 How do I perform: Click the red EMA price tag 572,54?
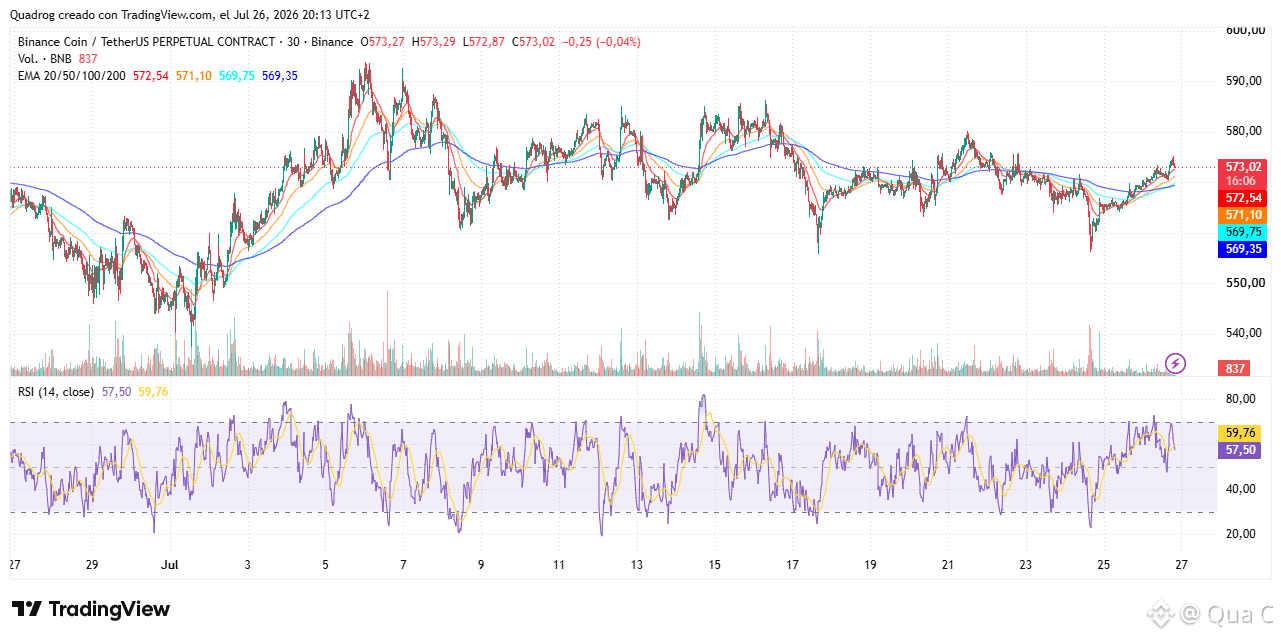click(1241, 198)
